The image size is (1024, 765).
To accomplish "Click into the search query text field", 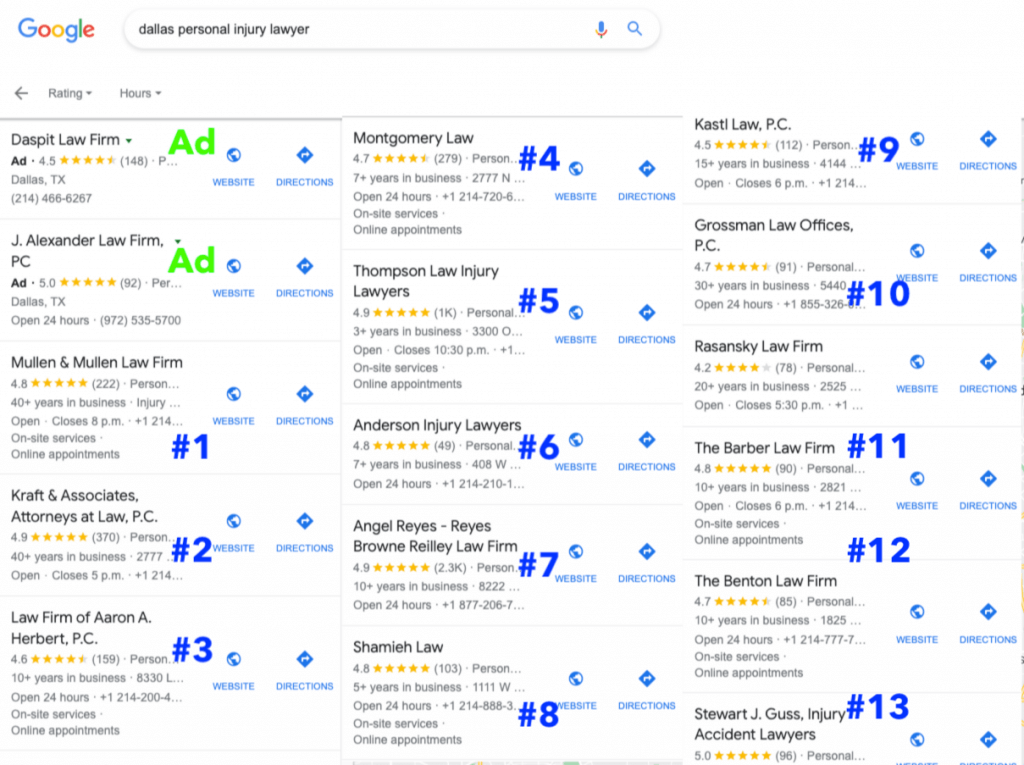I will 350,29.
